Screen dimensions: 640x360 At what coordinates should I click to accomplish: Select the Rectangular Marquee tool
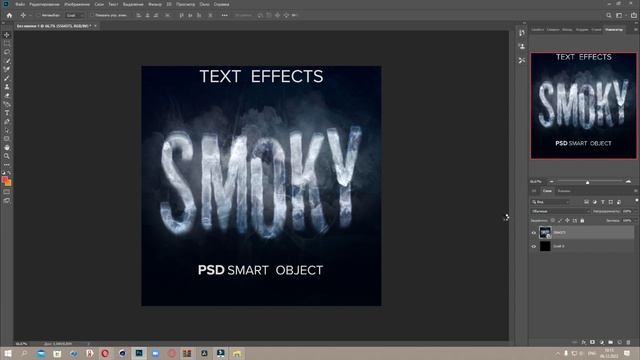click(7, 43)
